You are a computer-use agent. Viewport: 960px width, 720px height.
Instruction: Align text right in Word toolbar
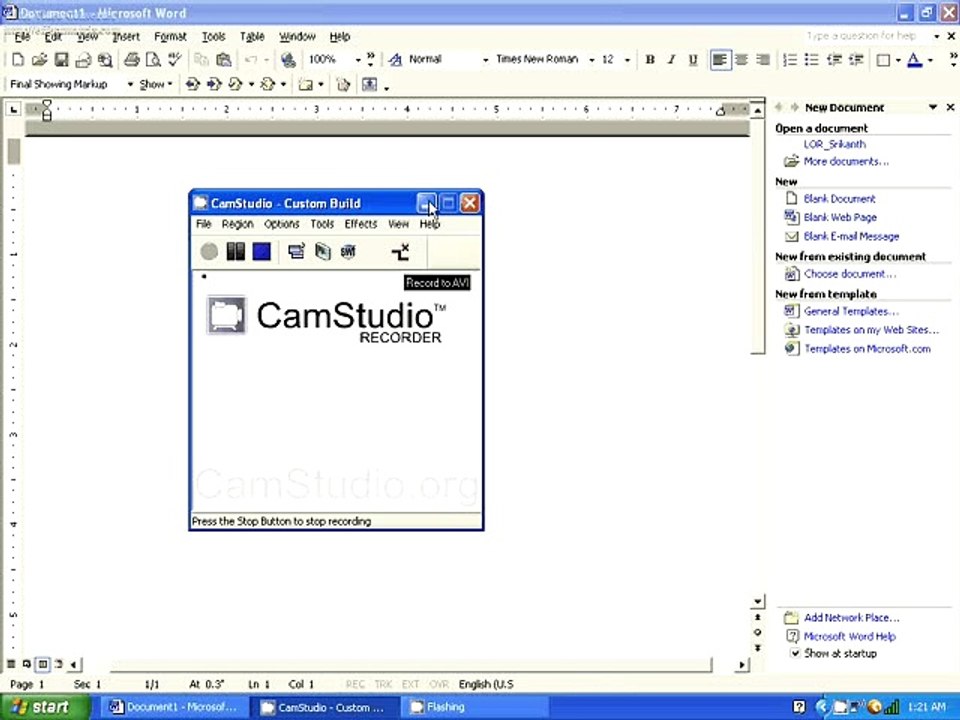tap(763, 59)
